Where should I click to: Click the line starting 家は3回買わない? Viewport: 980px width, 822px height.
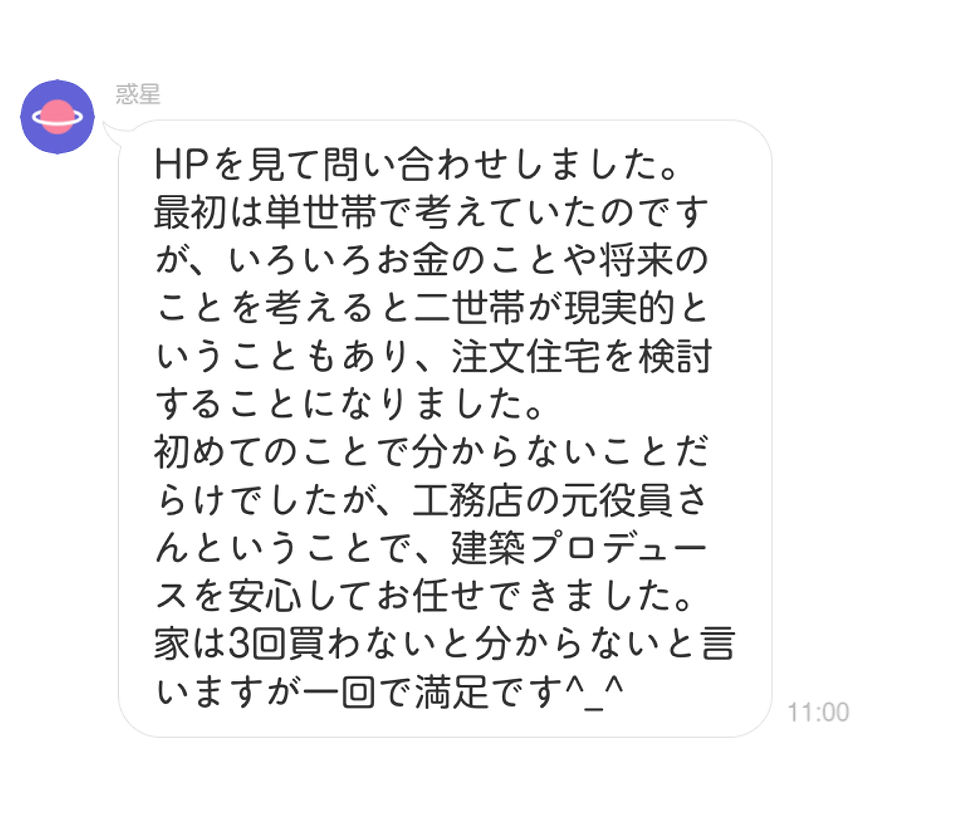pyautogui.click(x=444, y=644)
